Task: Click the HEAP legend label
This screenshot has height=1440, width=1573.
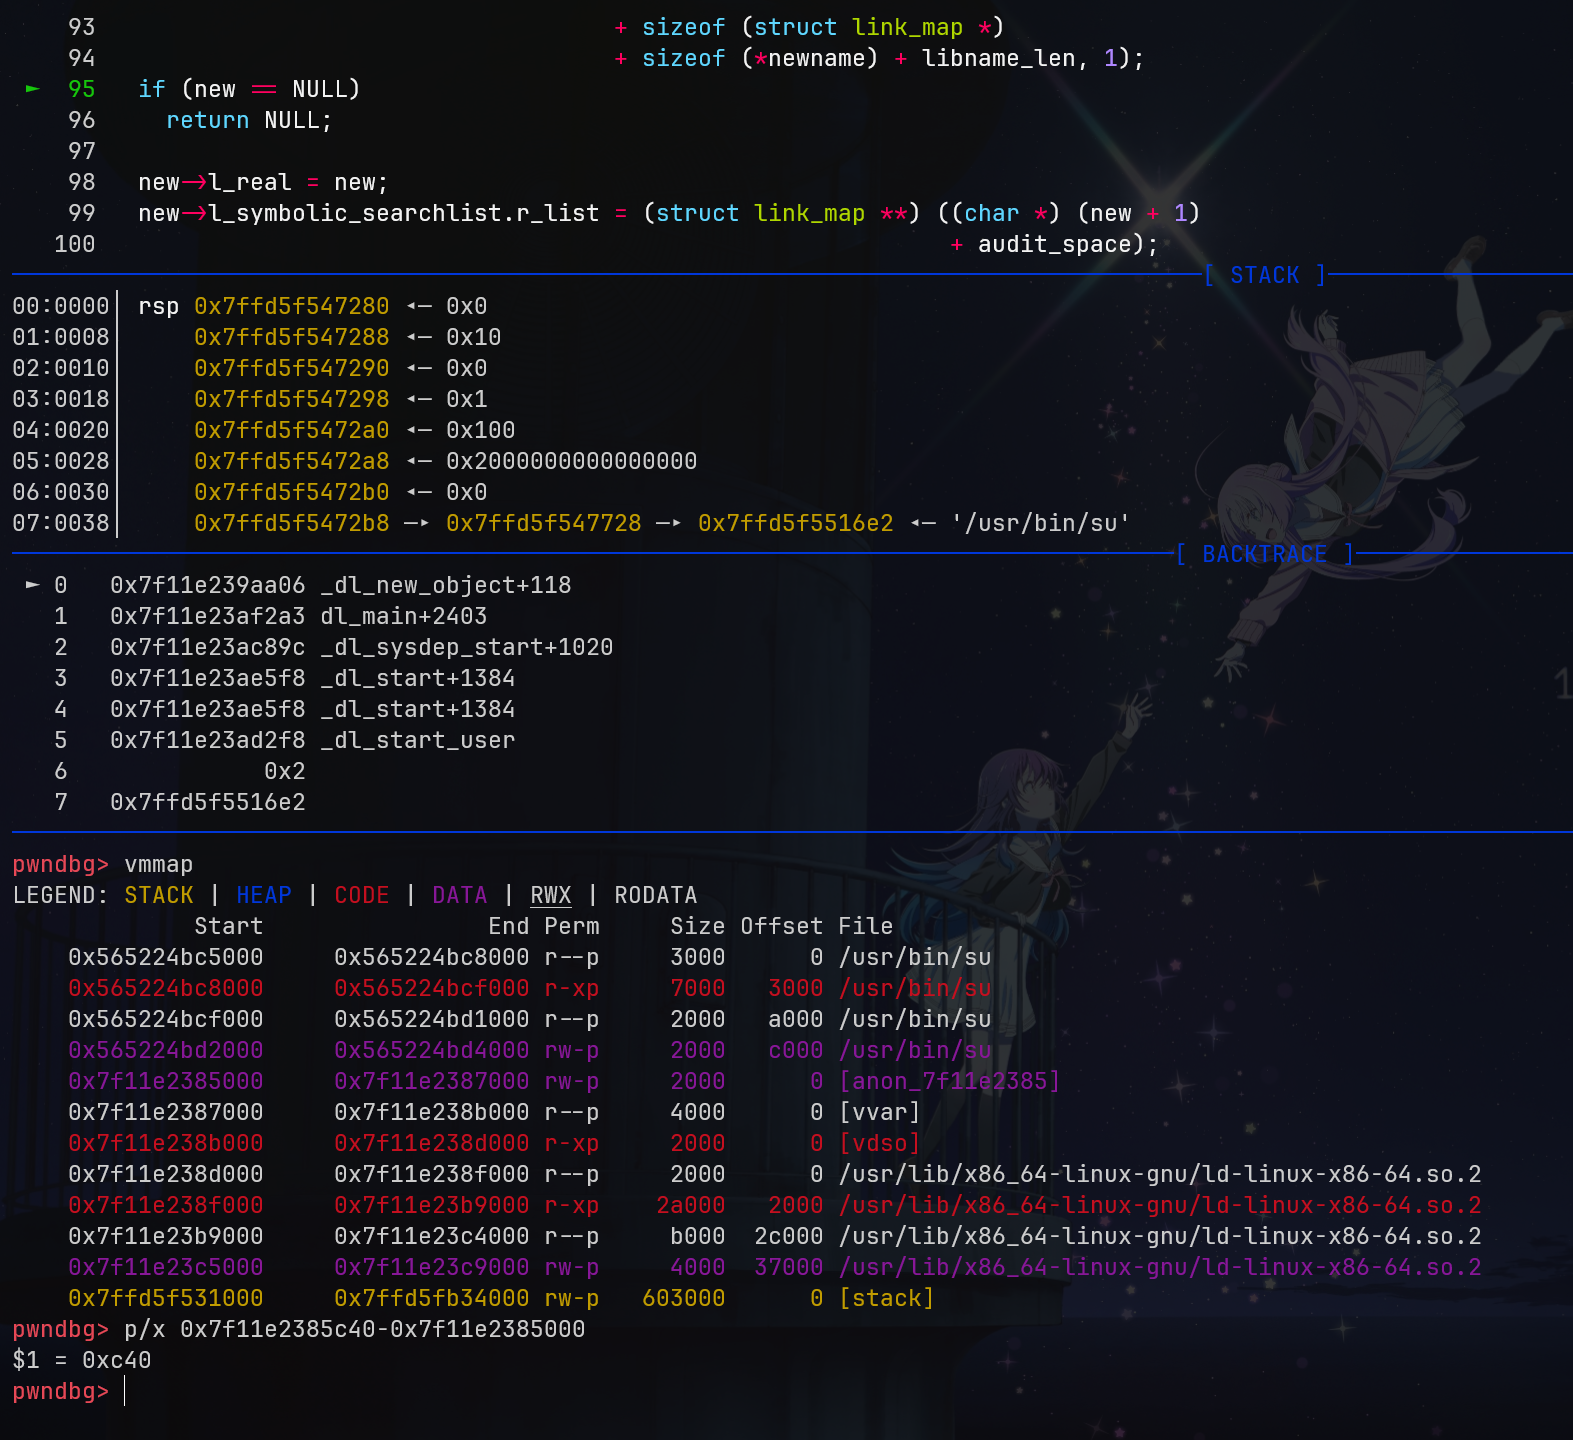Action: [264, 895]
